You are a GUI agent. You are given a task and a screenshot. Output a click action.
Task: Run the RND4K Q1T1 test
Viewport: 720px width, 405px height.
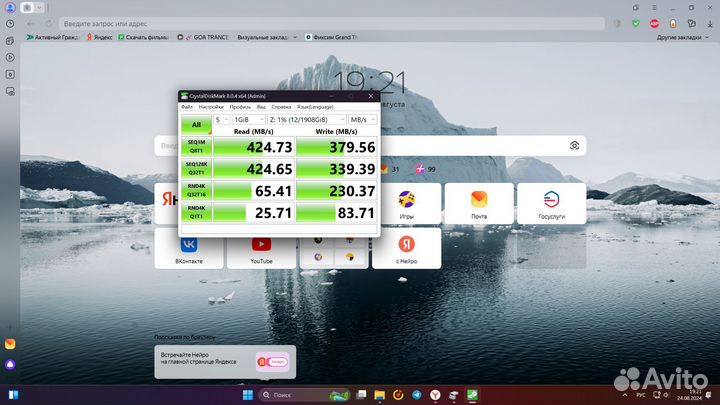(196, 213)
